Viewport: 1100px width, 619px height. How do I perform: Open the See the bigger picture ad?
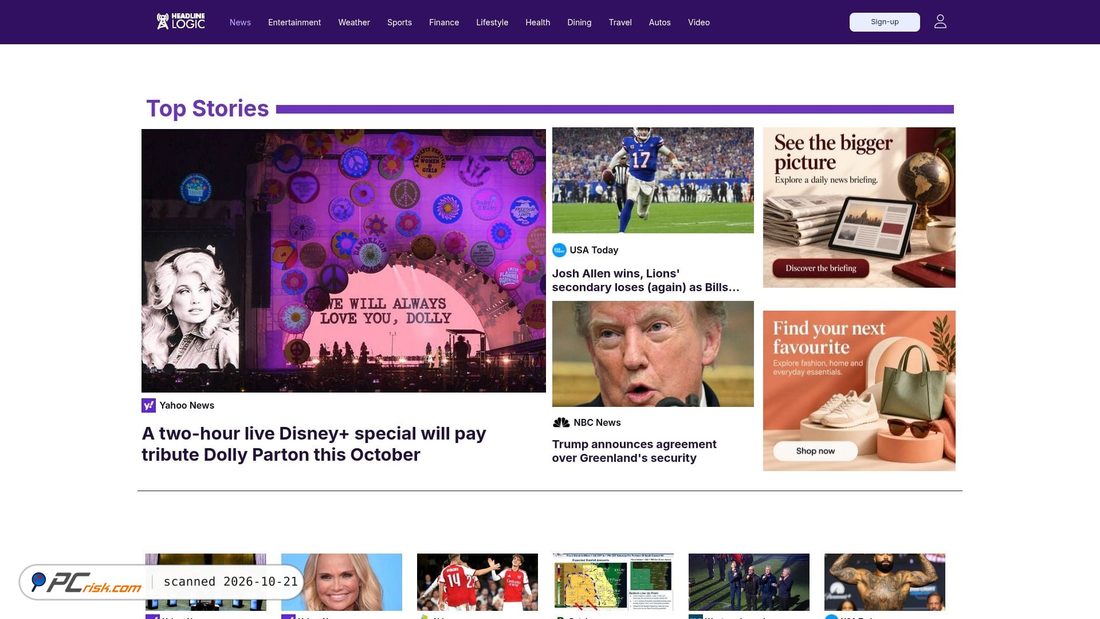click(859, 207)
